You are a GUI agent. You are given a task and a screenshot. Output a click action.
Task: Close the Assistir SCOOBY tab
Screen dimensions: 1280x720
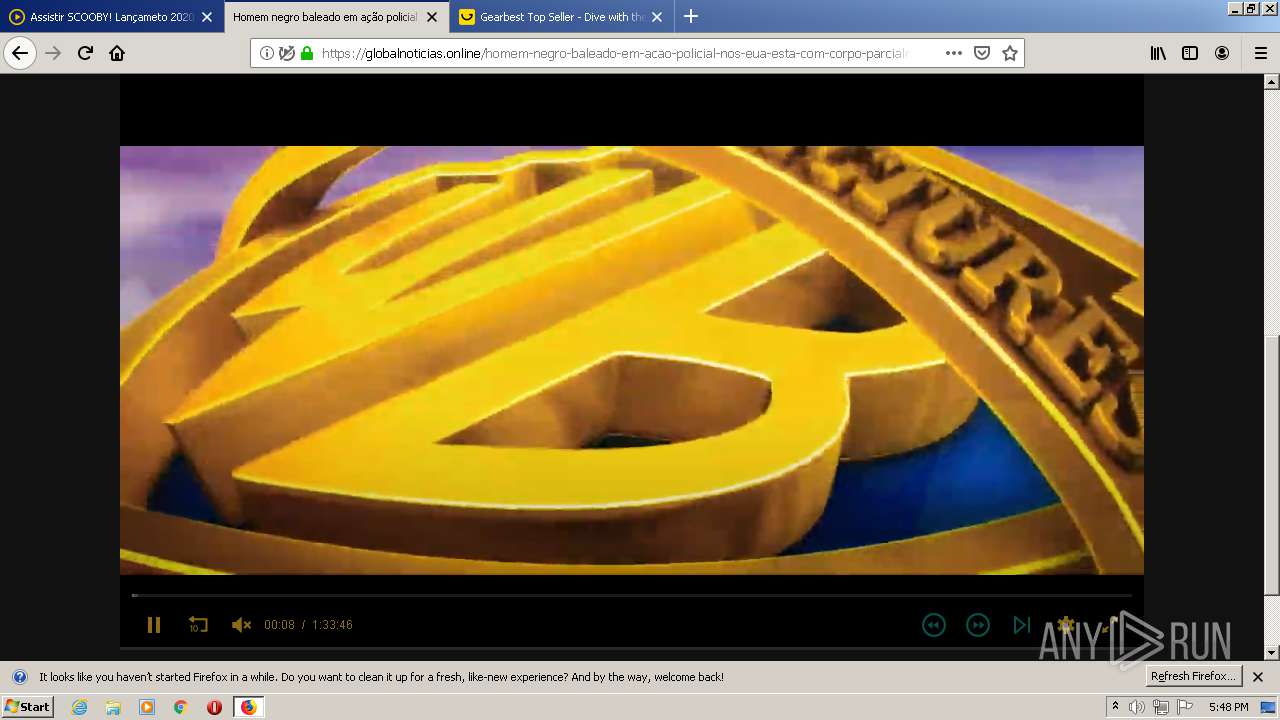click(x=207, y=17)
